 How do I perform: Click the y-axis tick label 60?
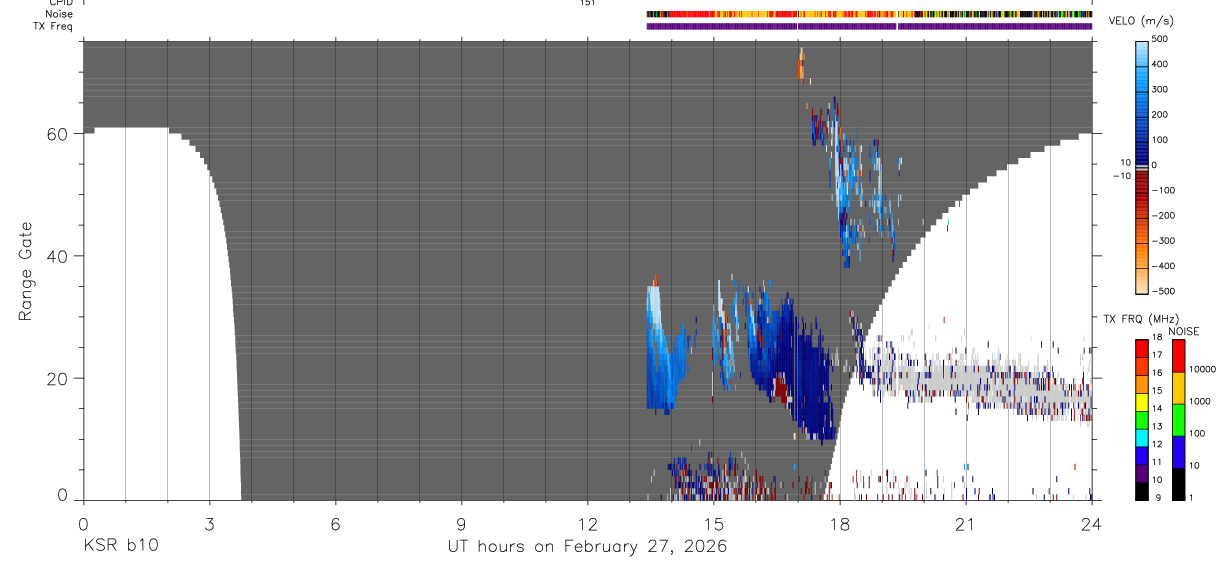point(58,134)
